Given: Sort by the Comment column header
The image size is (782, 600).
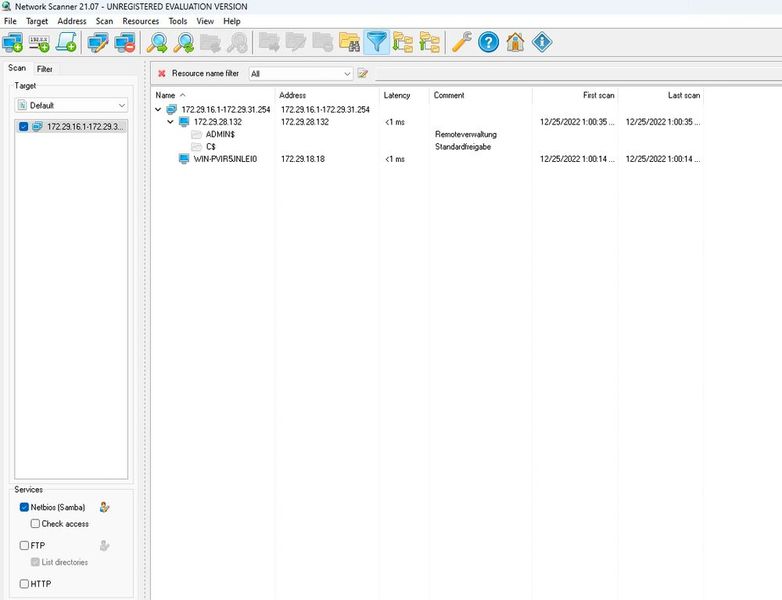Looking at the screenshot, I should pyautogui.click(x=480, y=95).
